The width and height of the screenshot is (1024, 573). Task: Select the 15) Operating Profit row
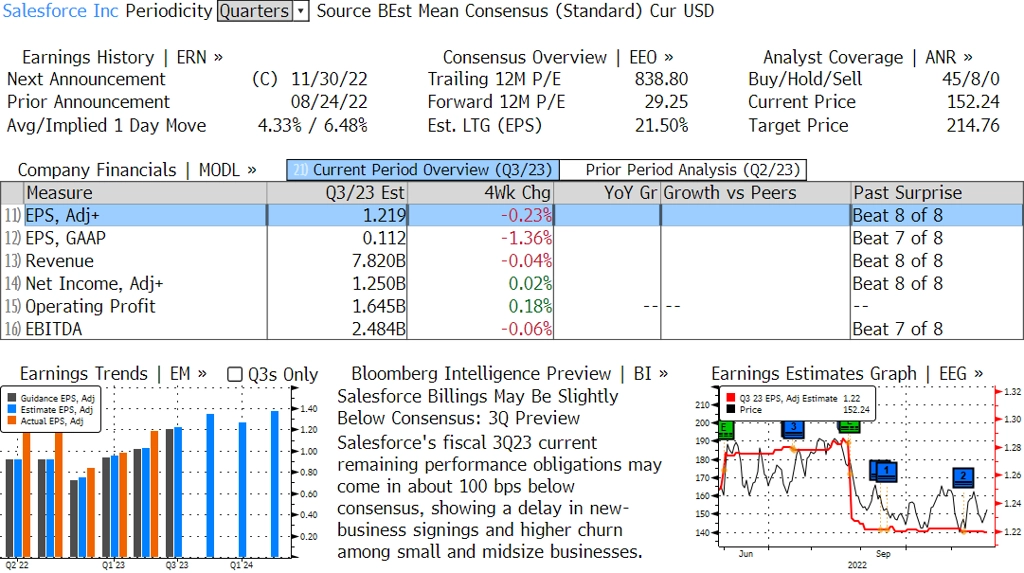[512, 306]
